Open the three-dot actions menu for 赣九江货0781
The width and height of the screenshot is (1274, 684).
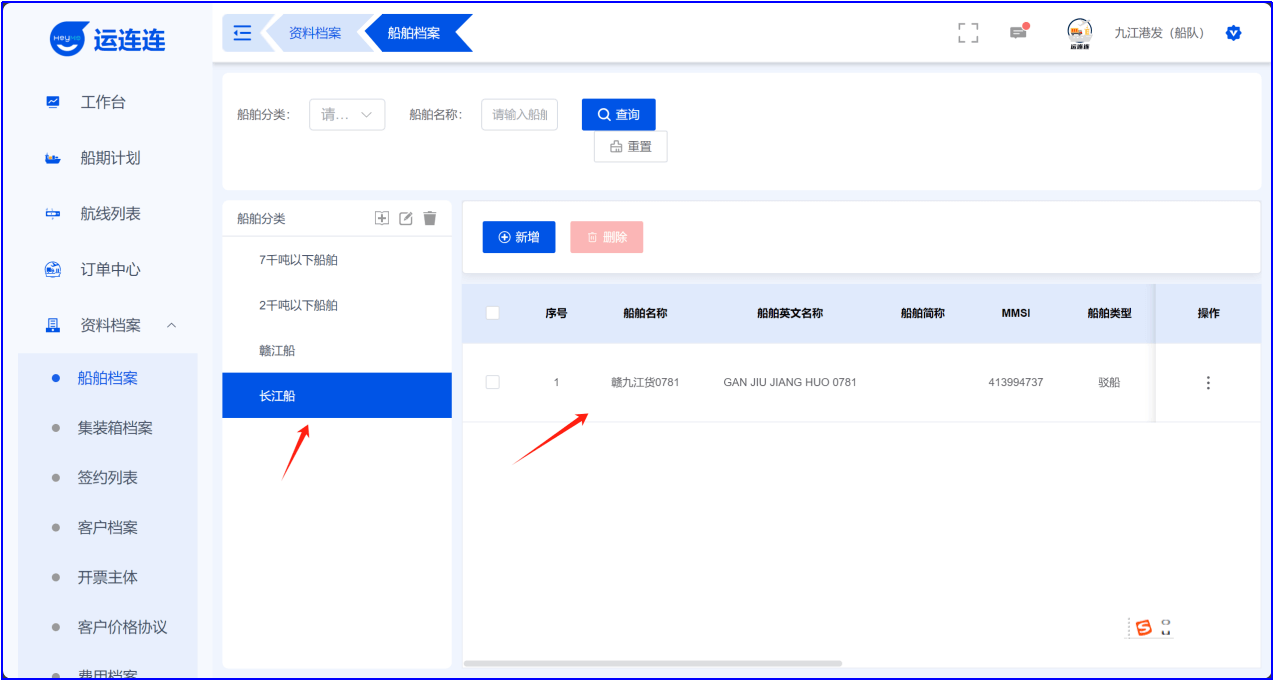[x=1208, y=383]
